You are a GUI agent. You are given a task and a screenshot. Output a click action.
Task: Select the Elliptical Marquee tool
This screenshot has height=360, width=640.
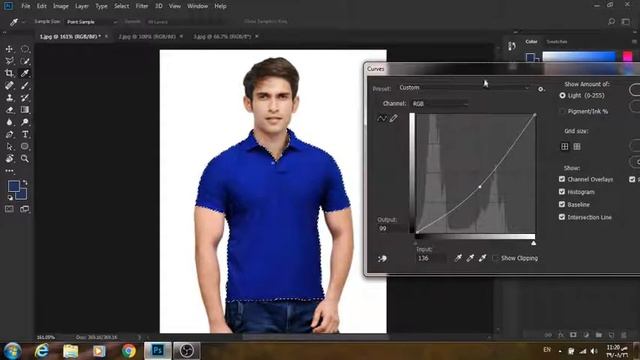[25, 49]
